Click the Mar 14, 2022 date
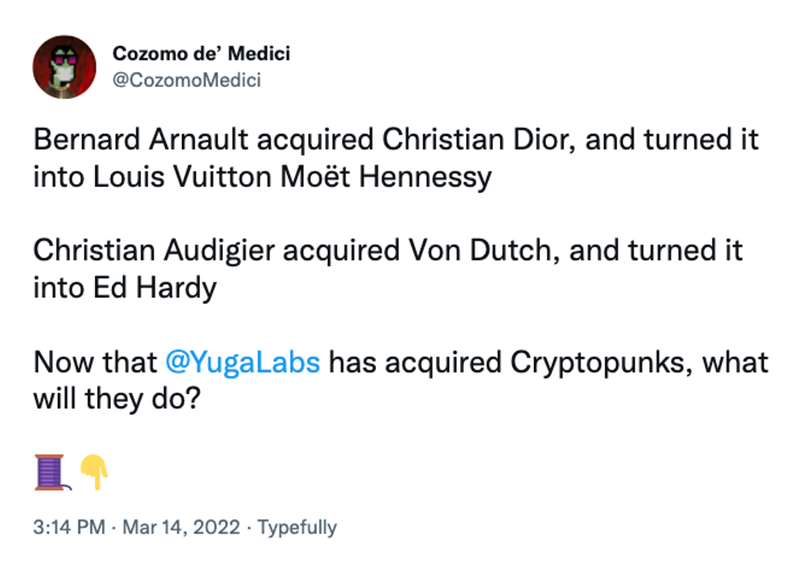This screenshot has width=799, height=568. (181, 527)
